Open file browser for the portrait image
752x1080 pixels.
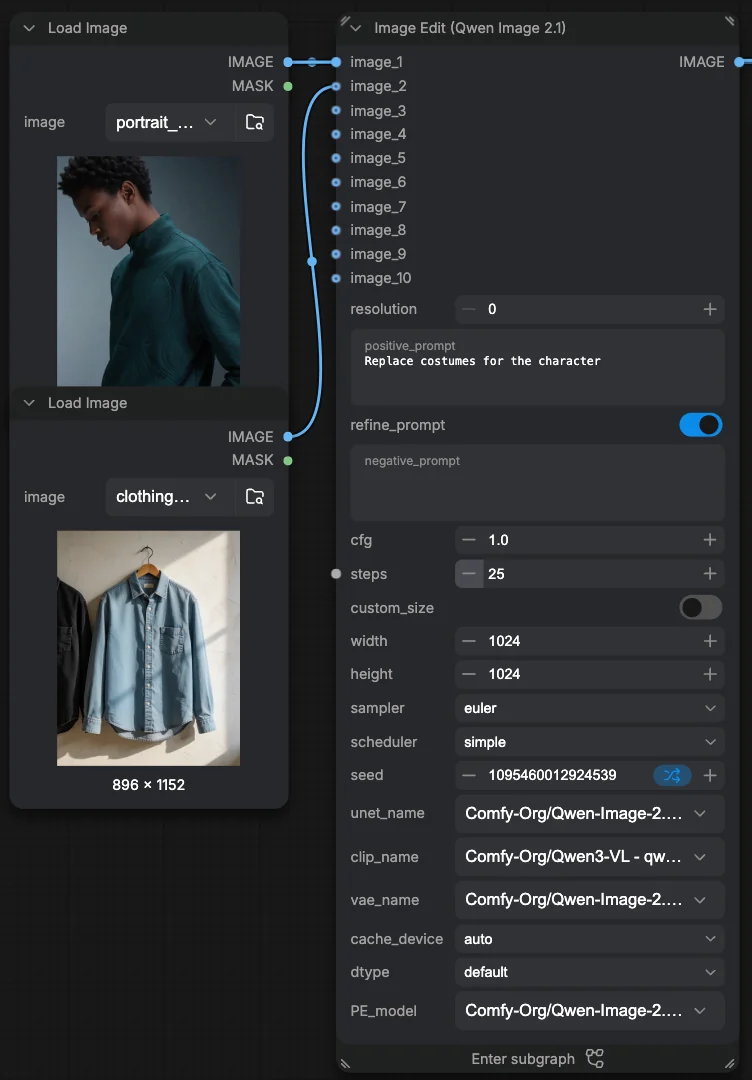pyautogui.click(x=255, y=123)
